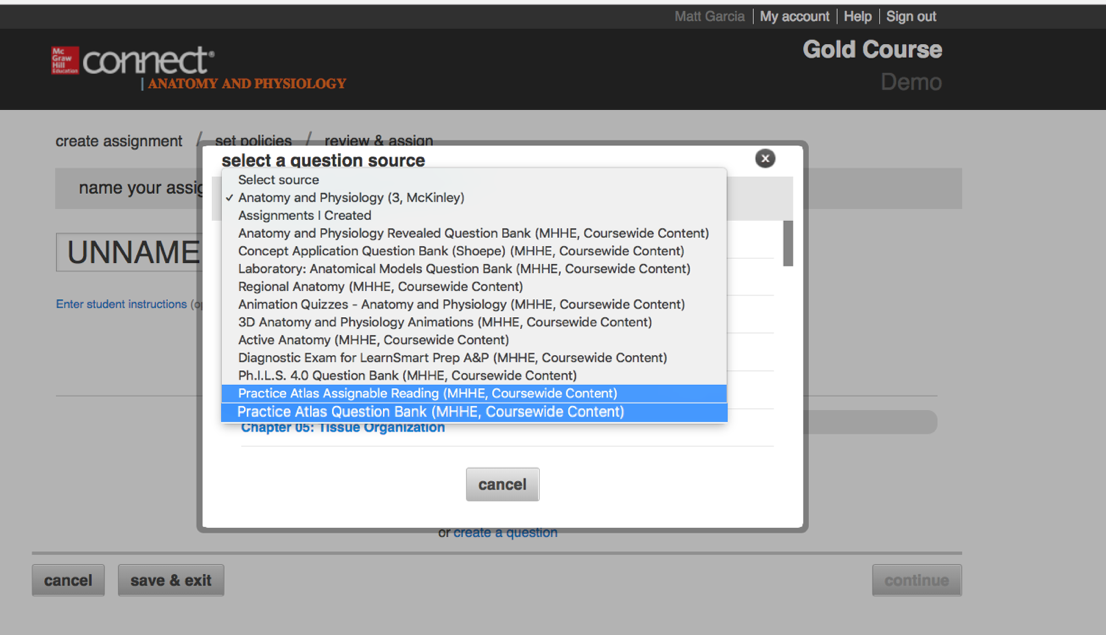Choose Diagnostic Exam for LearnSmart Prep A&P
Screen dimensions: 1106x635
click(474, 358)
